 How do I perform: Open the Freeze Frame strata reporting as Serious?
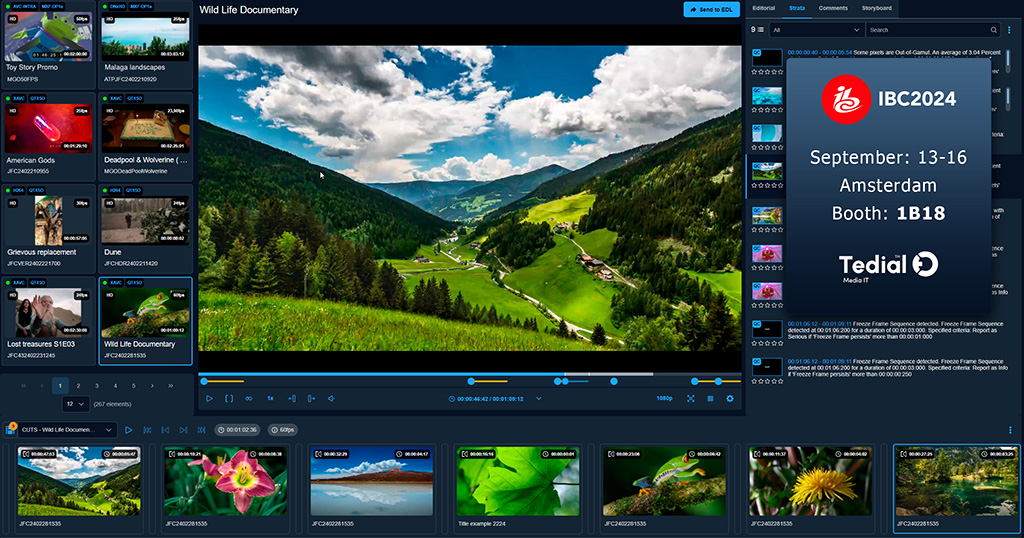895,330
